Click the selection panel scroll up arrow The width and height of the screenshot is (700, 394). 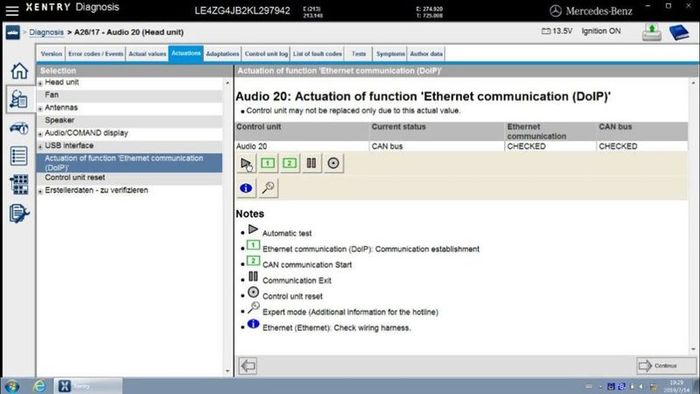(x=227, y=83)
